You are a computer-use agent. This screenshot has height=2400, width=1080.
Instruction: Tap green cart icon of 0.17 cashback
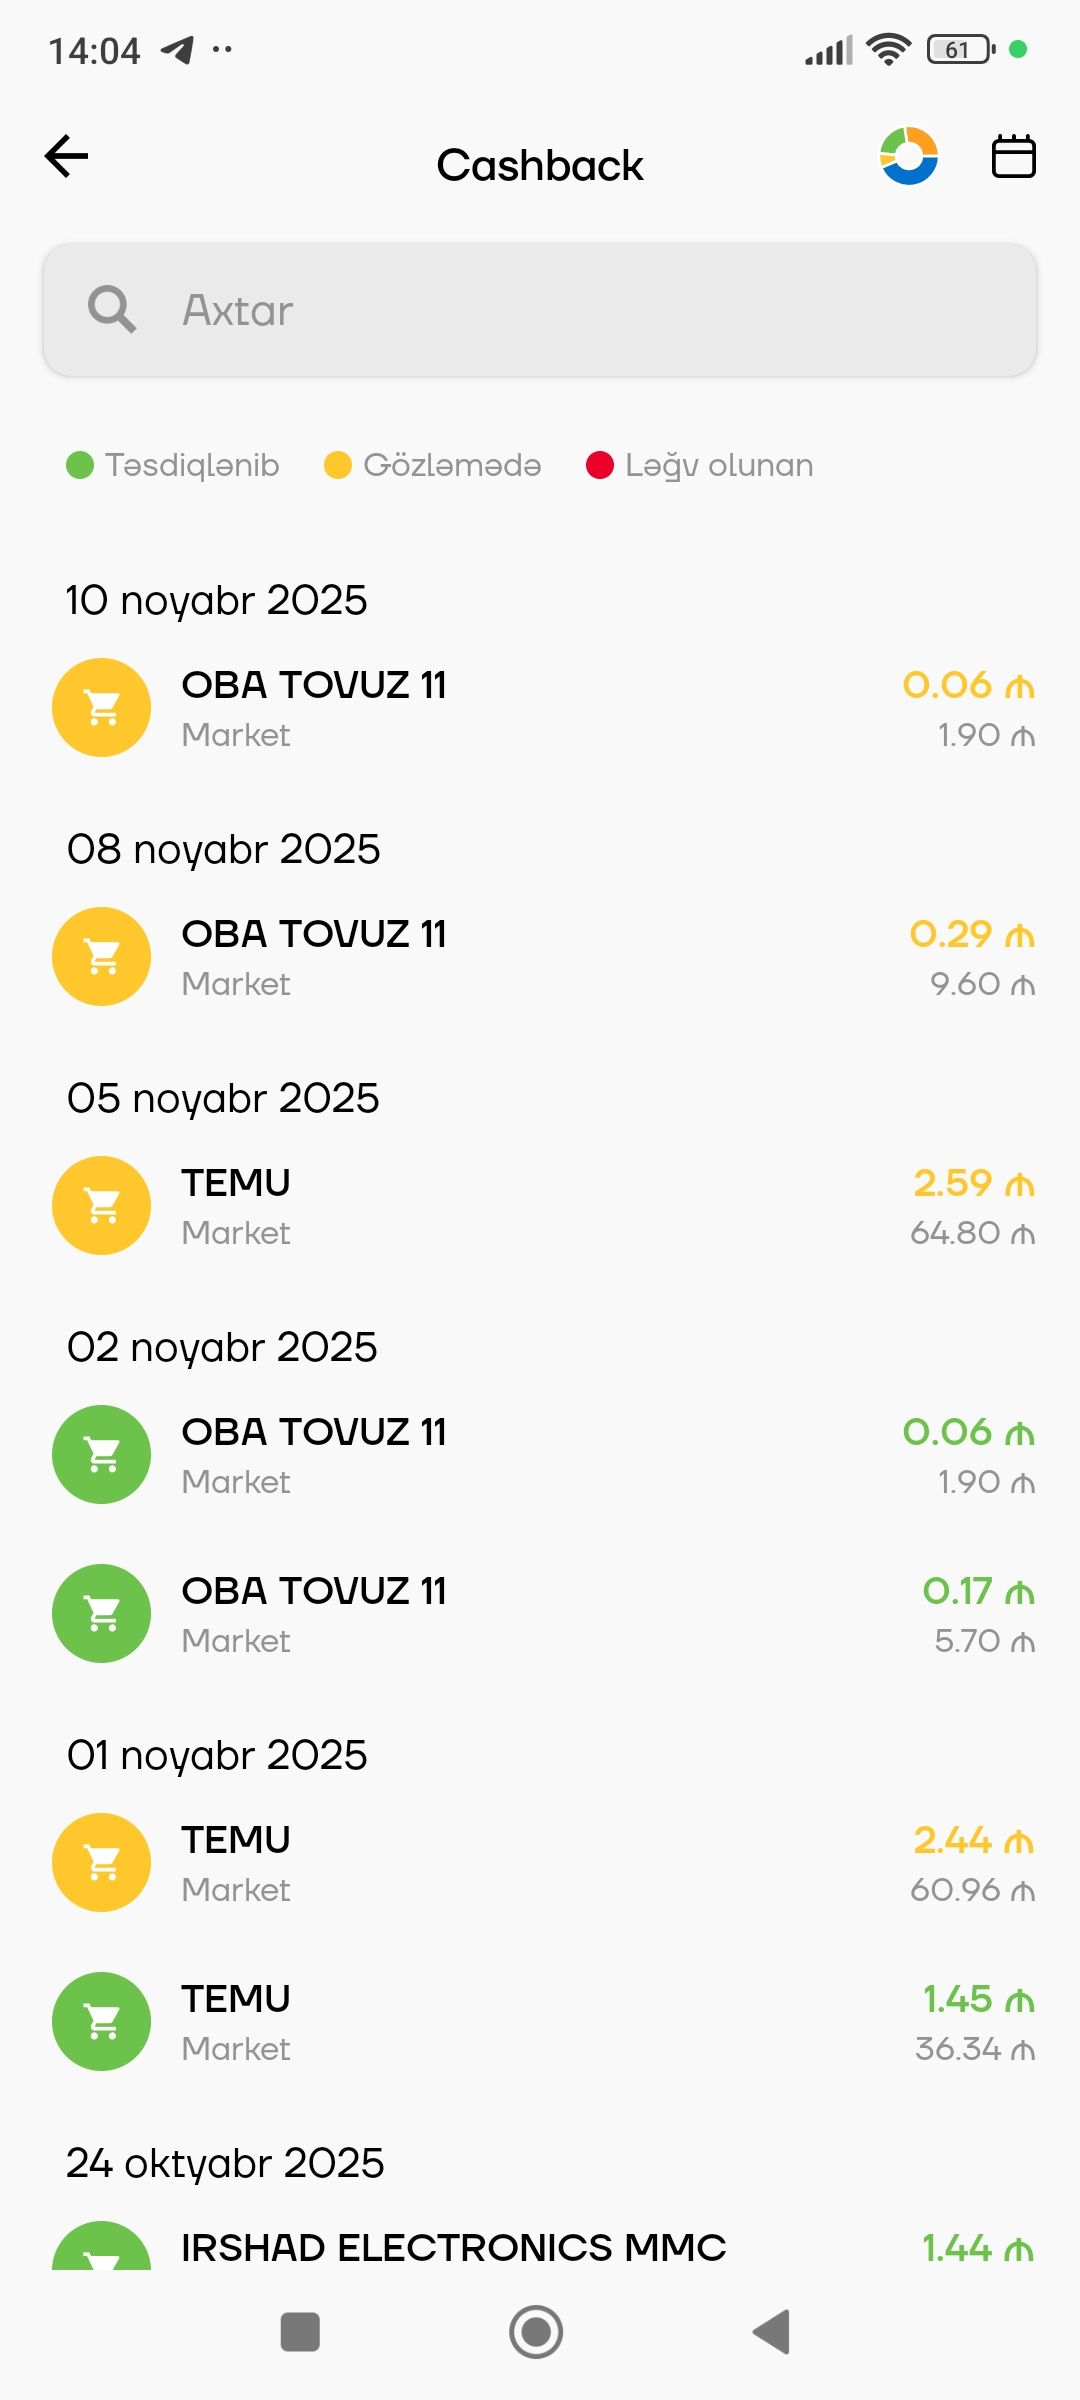(x=102, y=1614)
